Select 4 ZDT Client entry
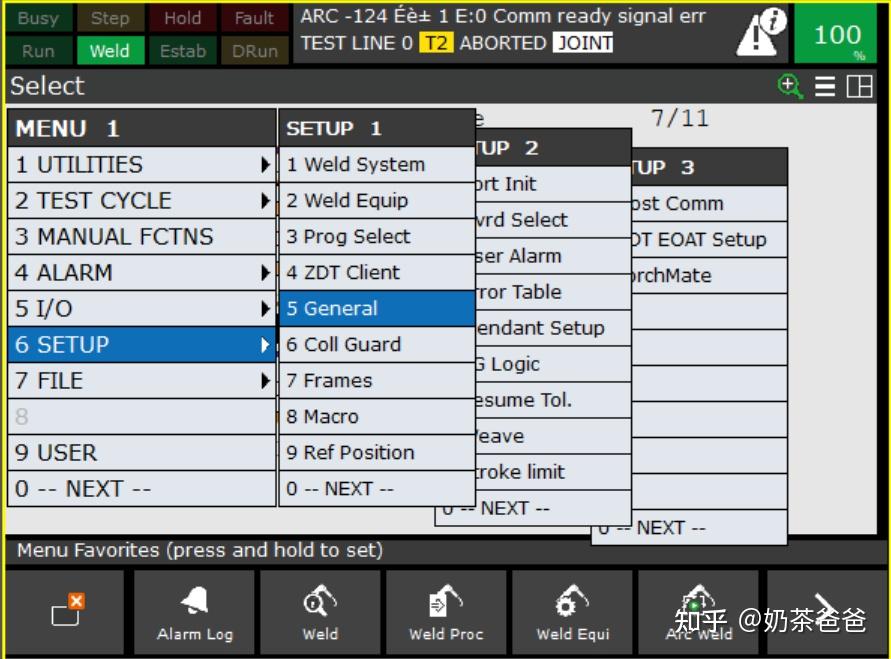The image size is (891, 659). point(377,273)
